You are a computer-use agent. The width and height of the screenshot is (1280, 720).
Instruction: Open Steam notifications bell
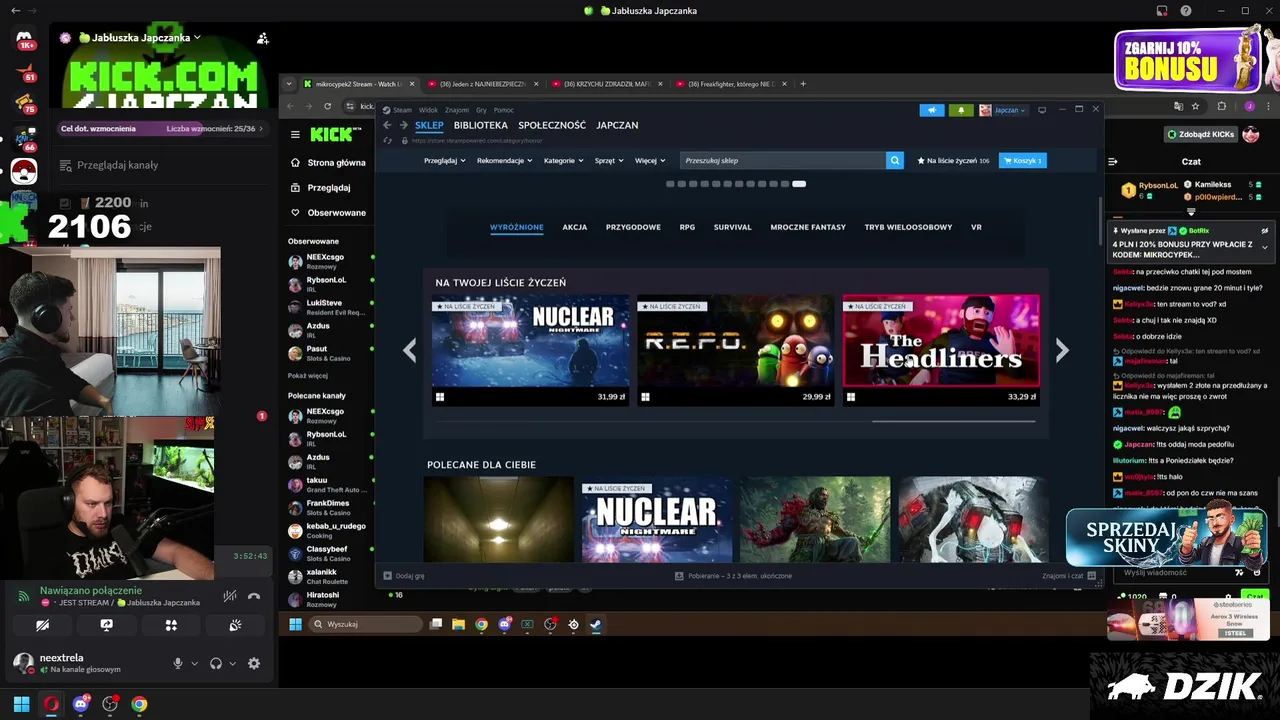[961, 110]
